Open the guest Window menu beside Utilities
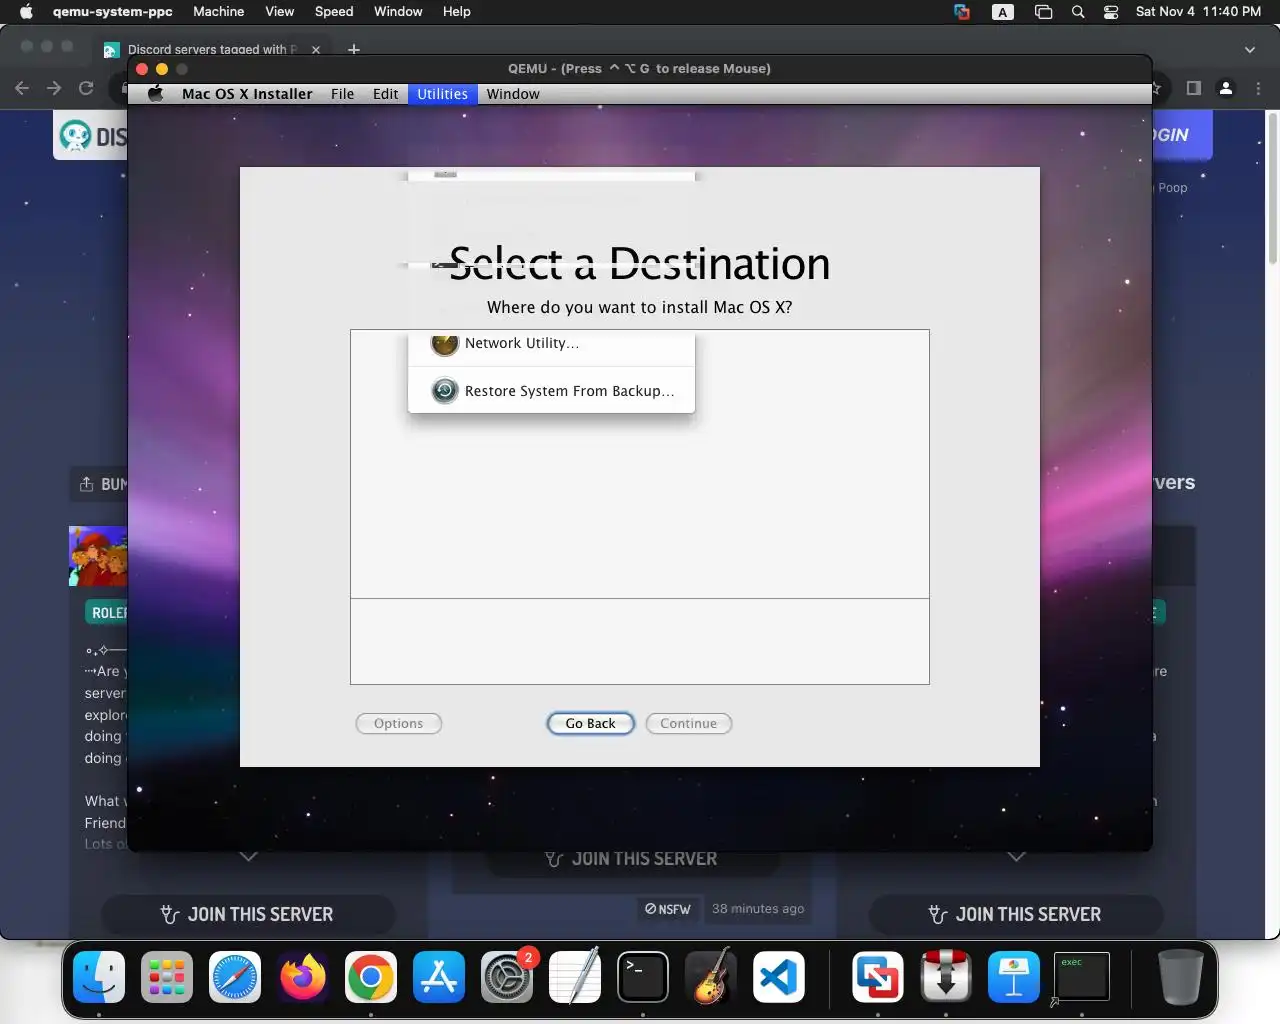This screenshot has width=1280, height=1024. [513, 94]
